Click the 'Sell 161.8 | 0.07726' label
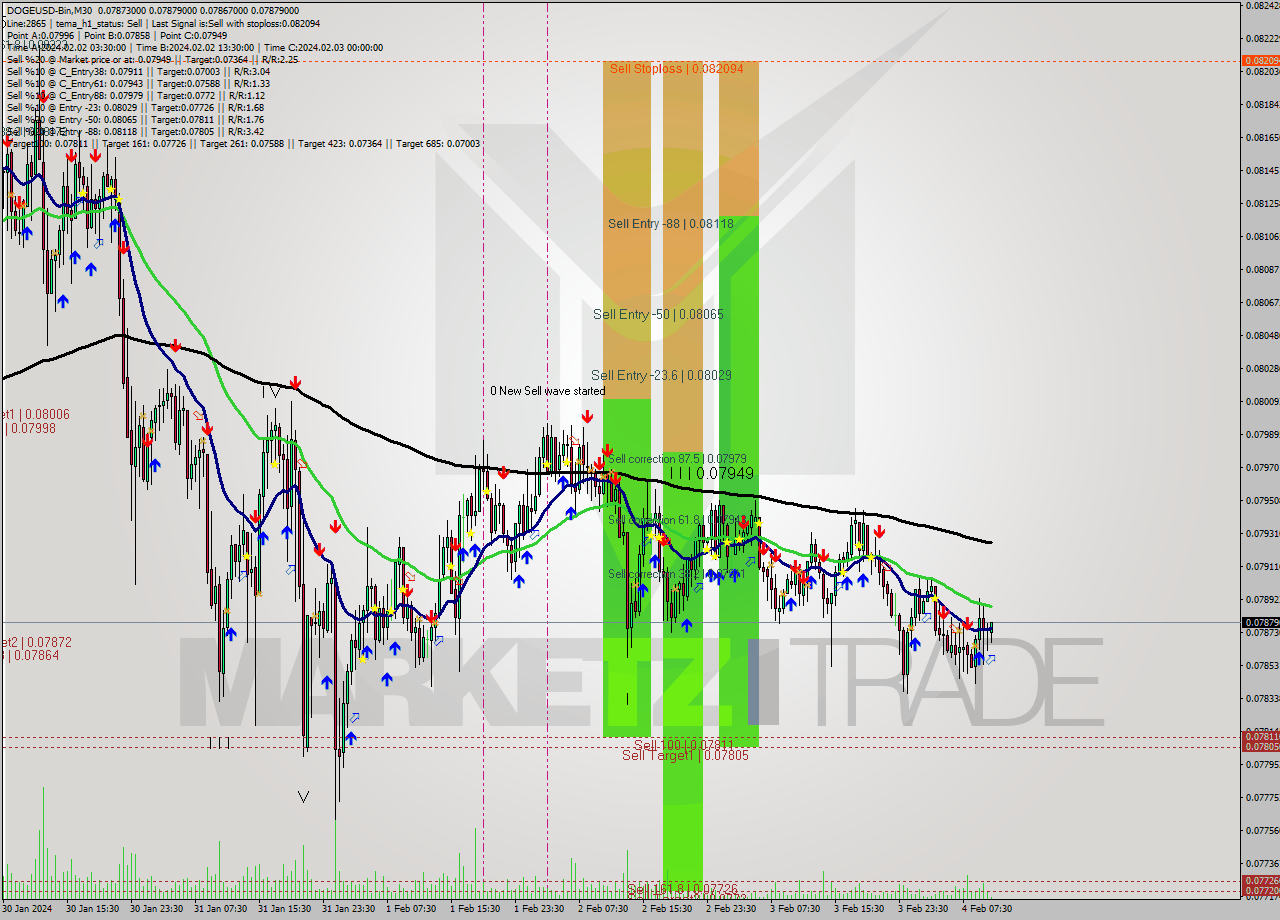The width and height of the screenshot is (1280, 920). pos(683,888)
